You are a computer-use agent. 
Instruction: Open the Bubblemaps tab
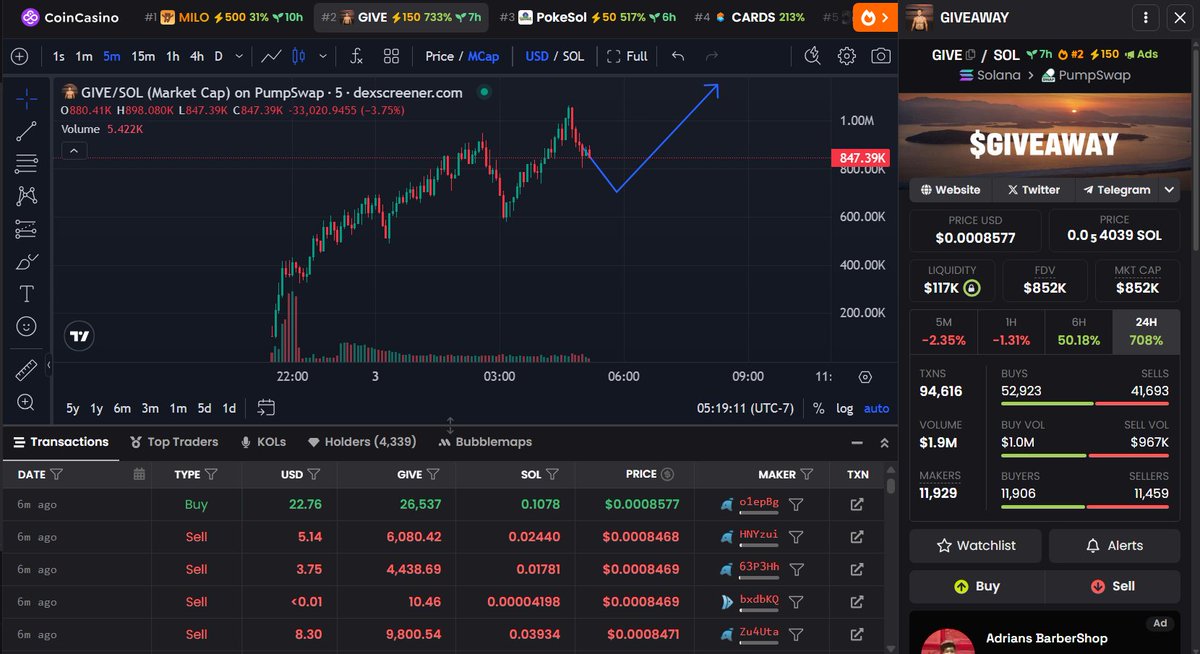(x=485, y=442)
